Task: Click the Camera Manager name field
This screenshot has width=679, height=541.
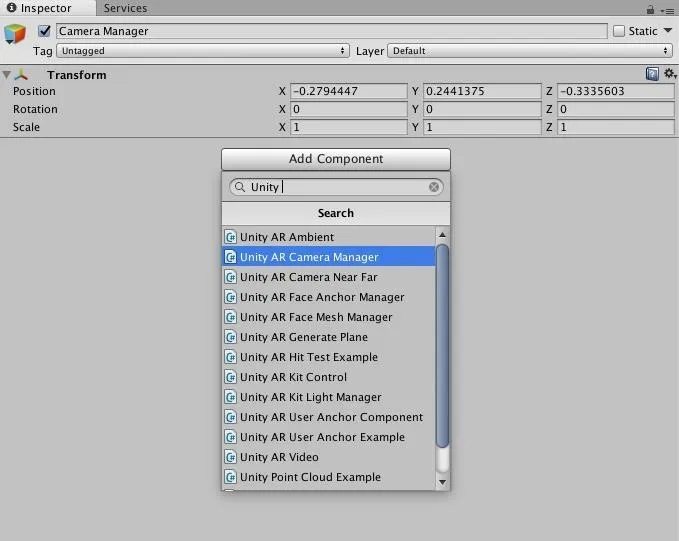Action: 332,31
